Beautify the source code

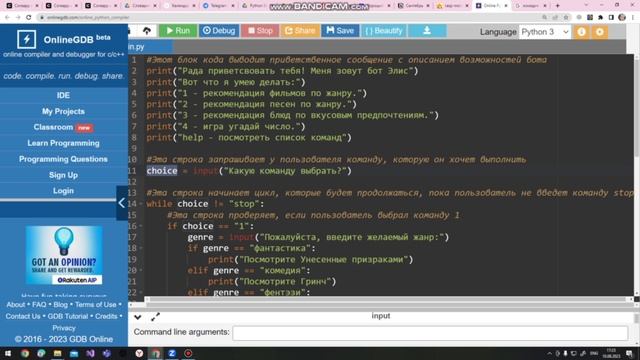pyautogui.click(x=383, y=31)
